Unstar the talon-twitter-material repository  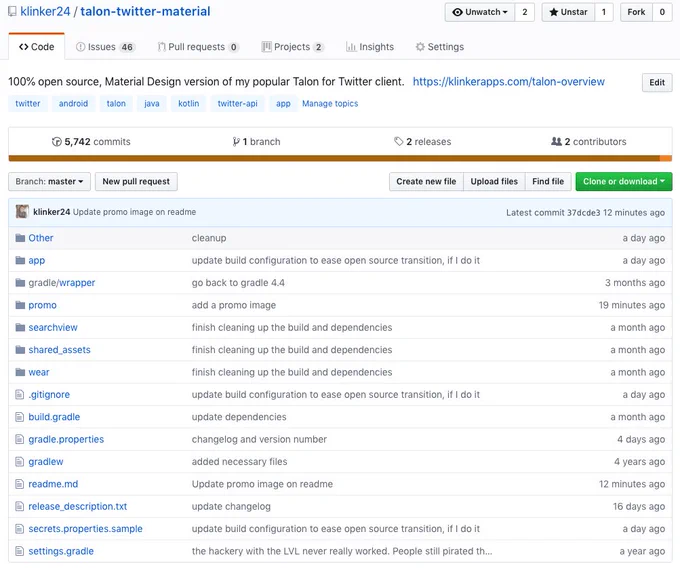point(568,12)
